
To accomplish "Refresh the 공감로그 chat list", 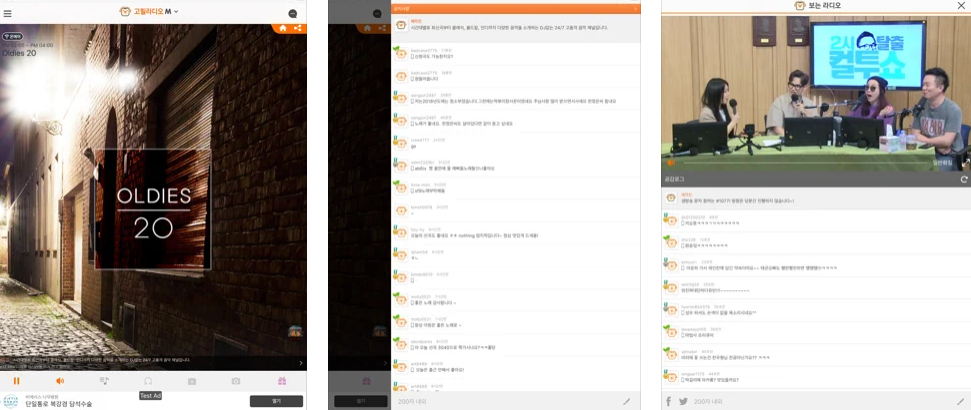I will 964,179.
